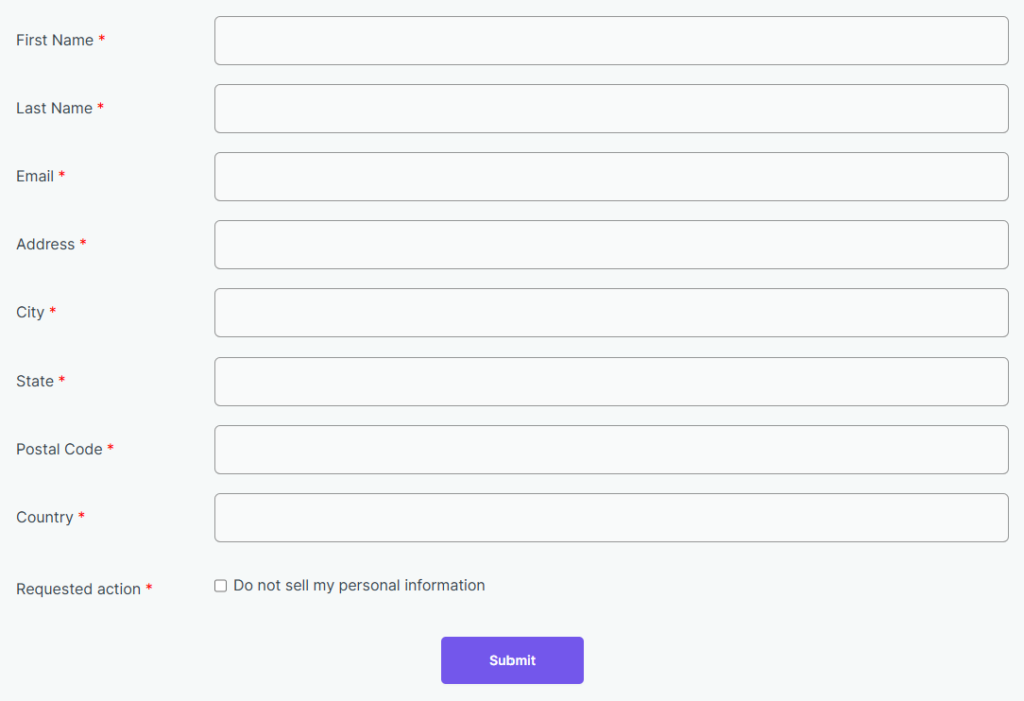
Task: Click inside the State text box
Action: tap(611, 381)
